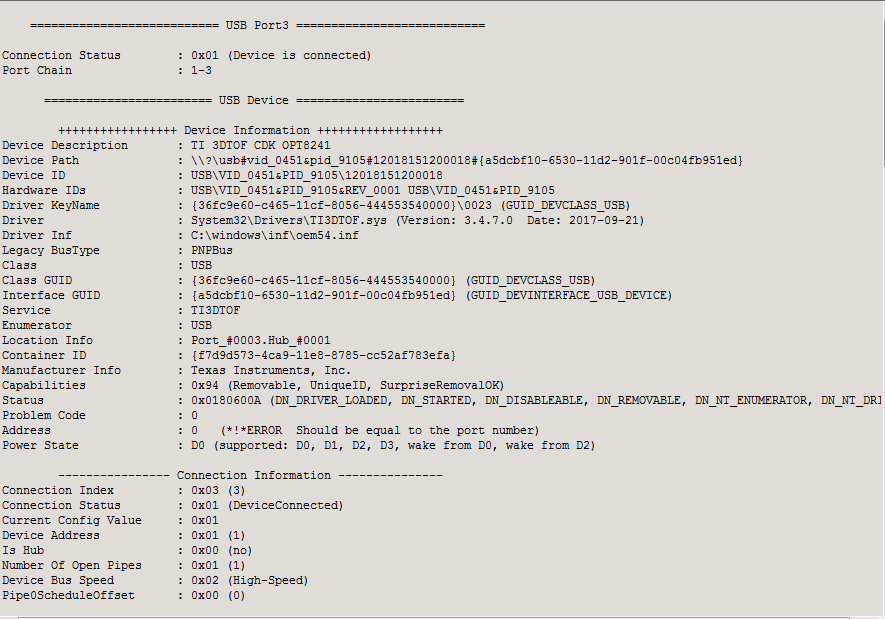This screenshot has height=619, width=885.
Task: Click the TI3DTOF.sys driver version line
Action: click(418, 220)
